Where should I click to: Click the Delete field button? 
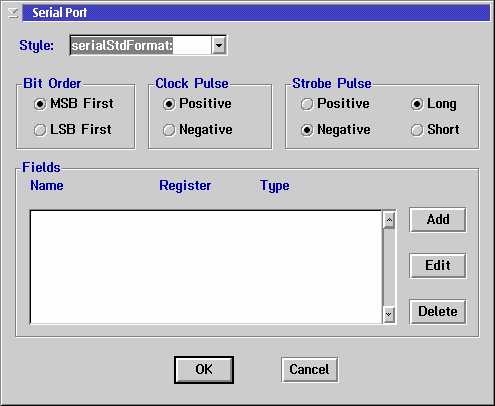coord(438,312)
